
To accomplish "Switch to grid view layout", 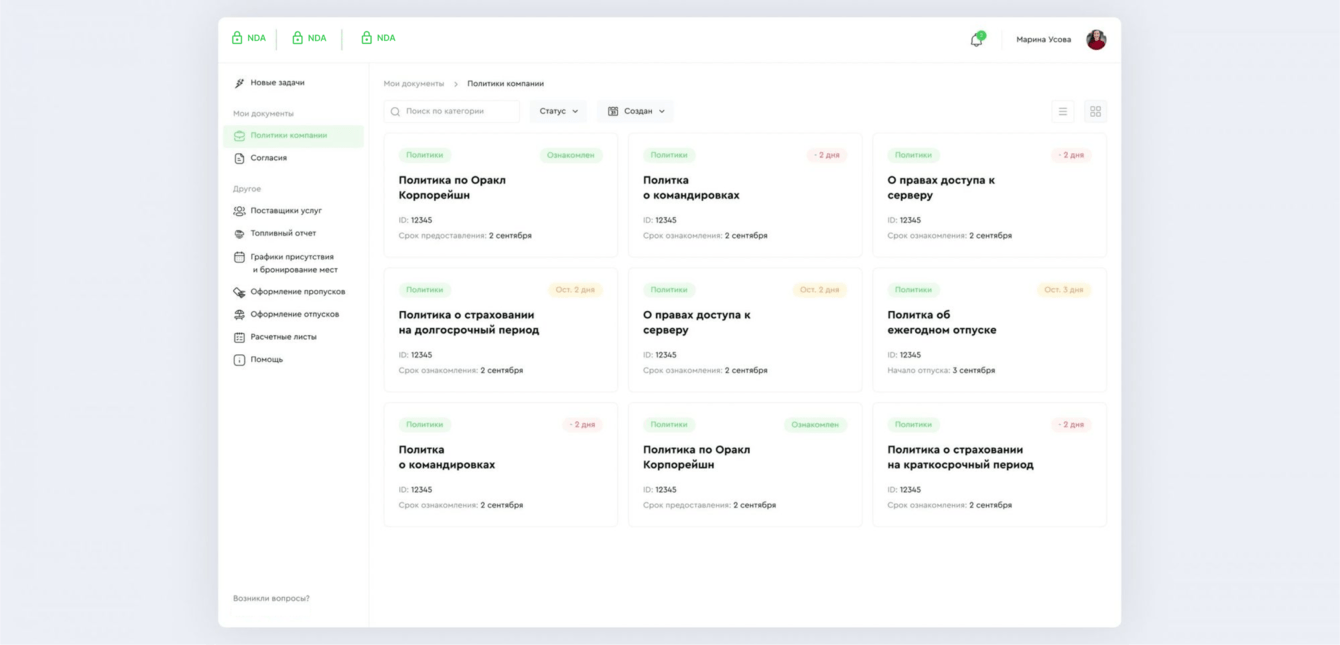I will pyautogui.click(x=1095, y=112).
